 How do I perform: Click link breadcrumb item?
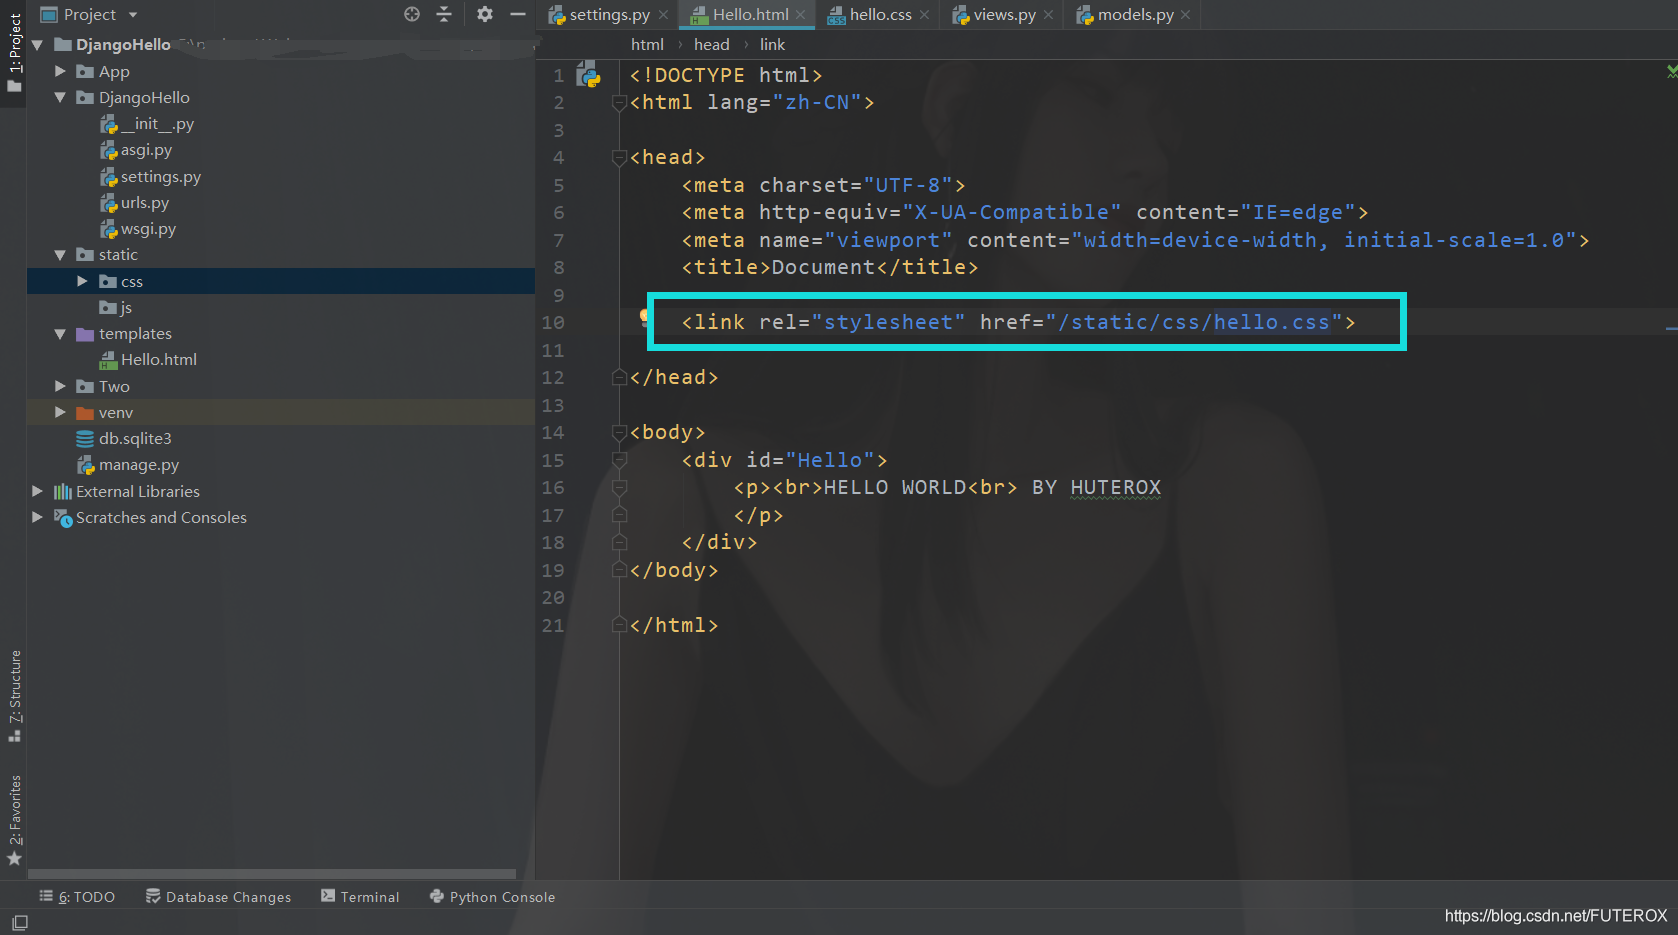(x=772, y=44)
